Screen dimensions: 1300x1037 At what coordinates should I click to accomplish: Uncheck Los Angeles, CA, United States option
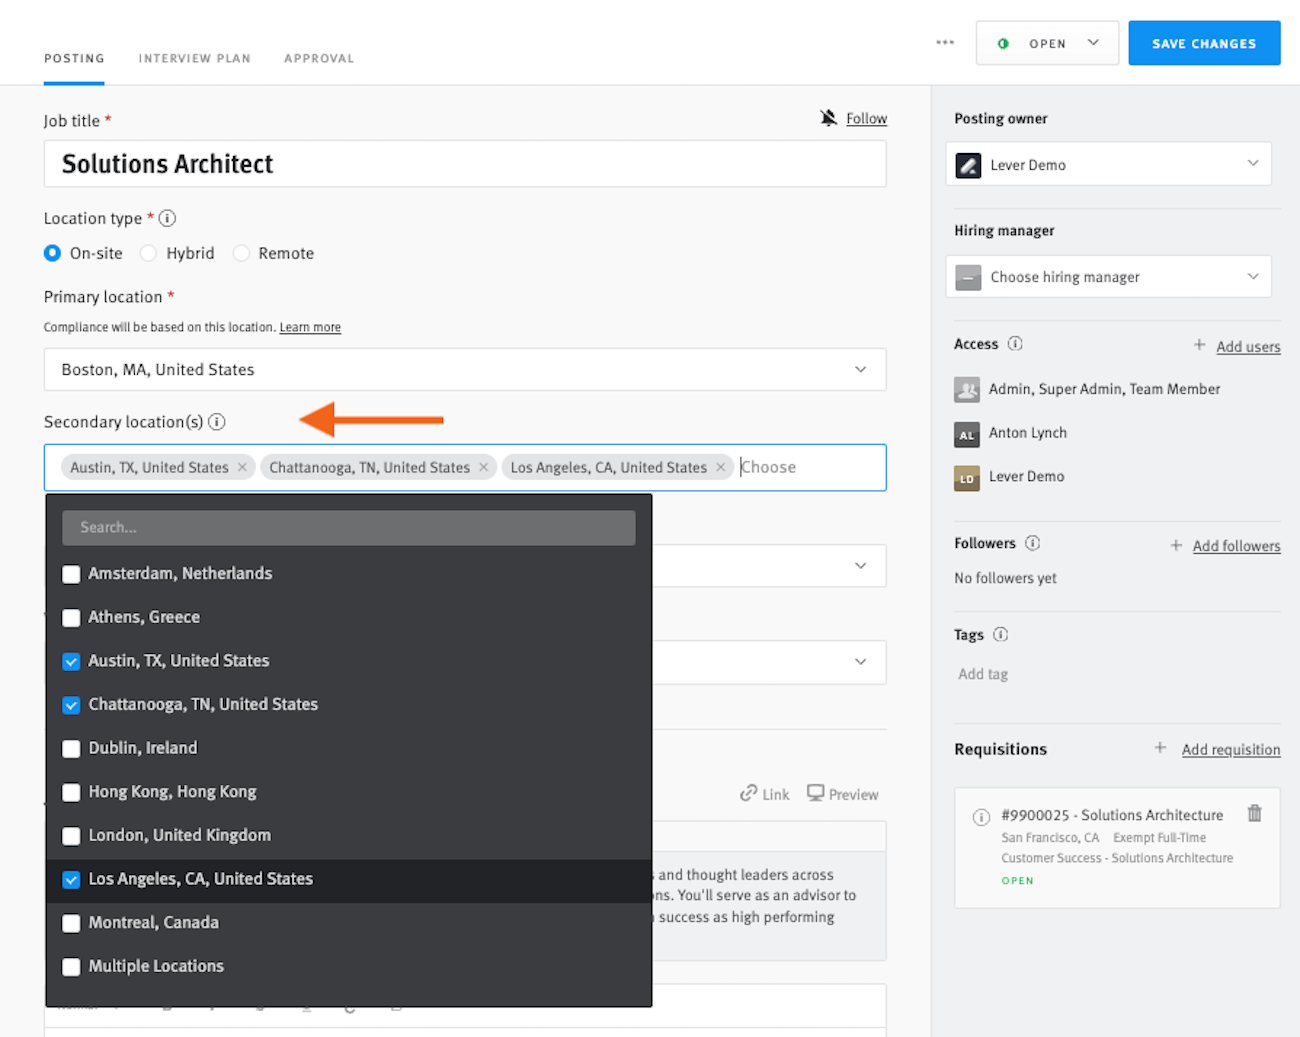[x=71, y=879]
